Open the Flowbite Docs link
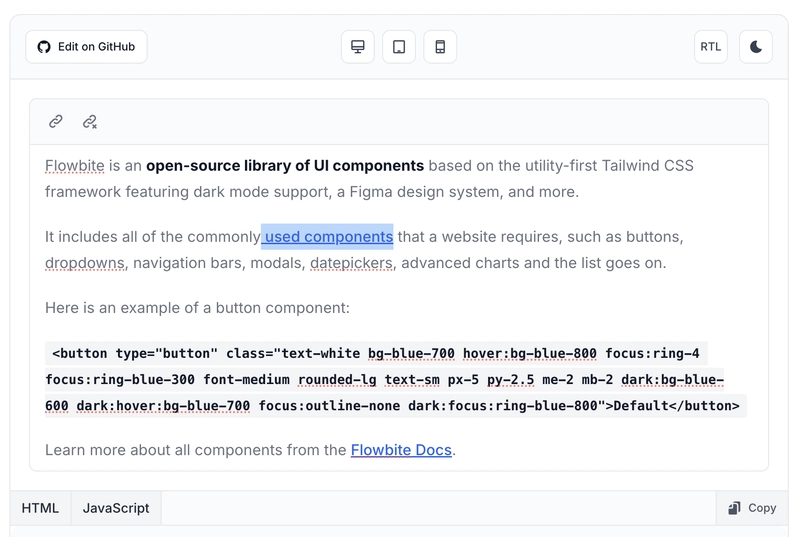This screenshot has height=537, width=800. click(401, 450)
